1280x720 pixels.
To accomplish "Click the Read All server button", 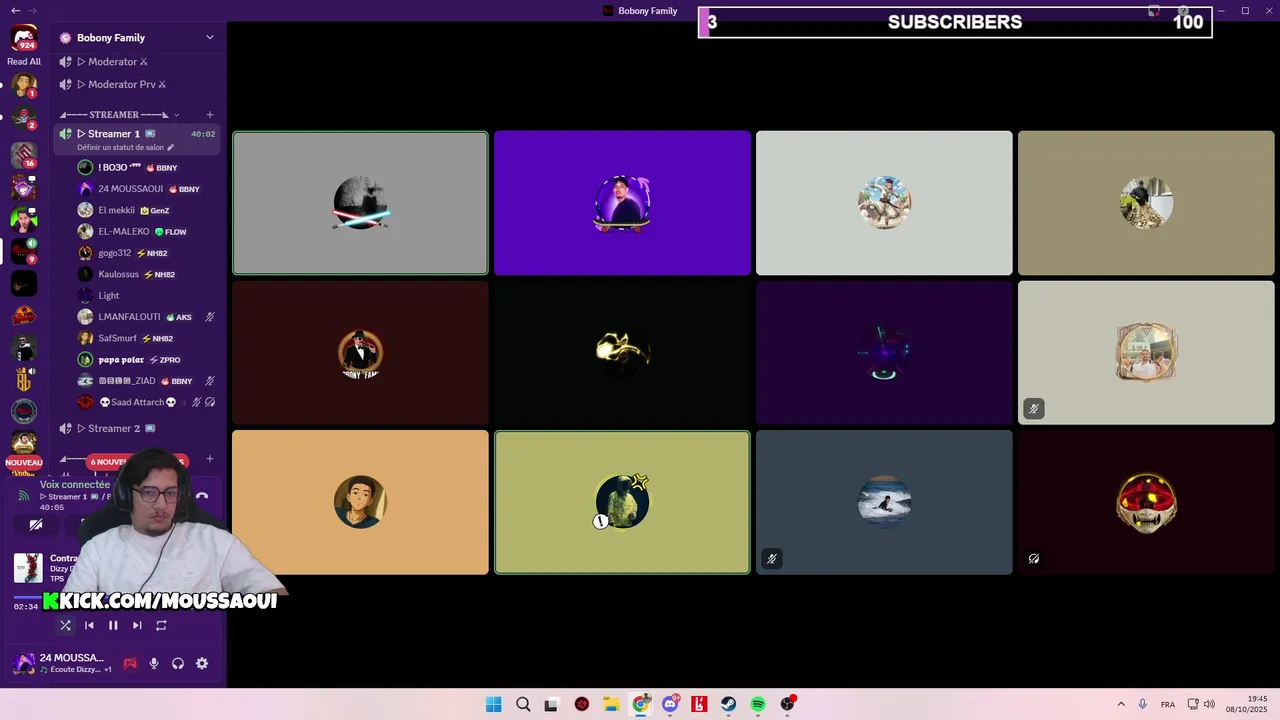I will 24,62.
